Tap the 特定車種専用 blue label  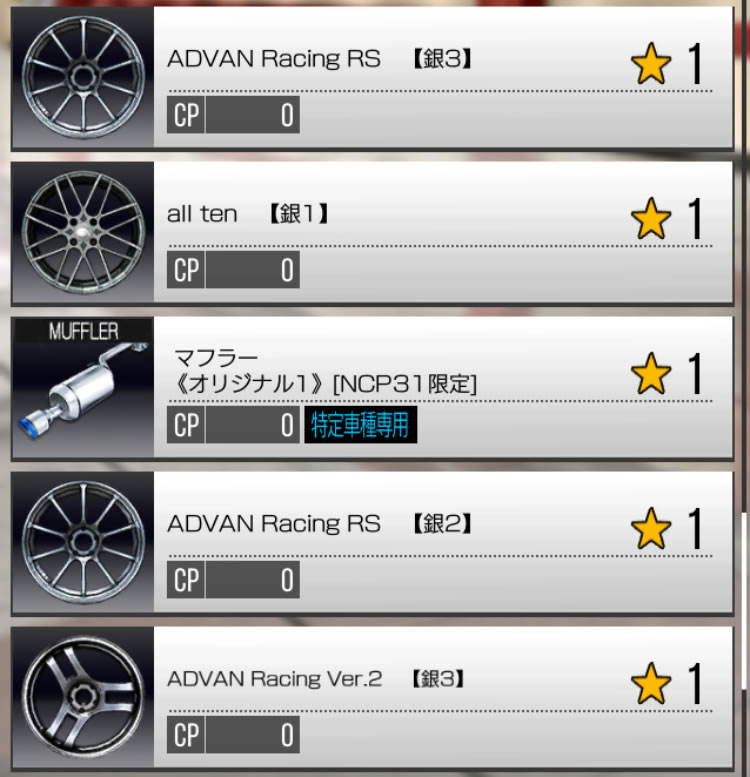361,425
